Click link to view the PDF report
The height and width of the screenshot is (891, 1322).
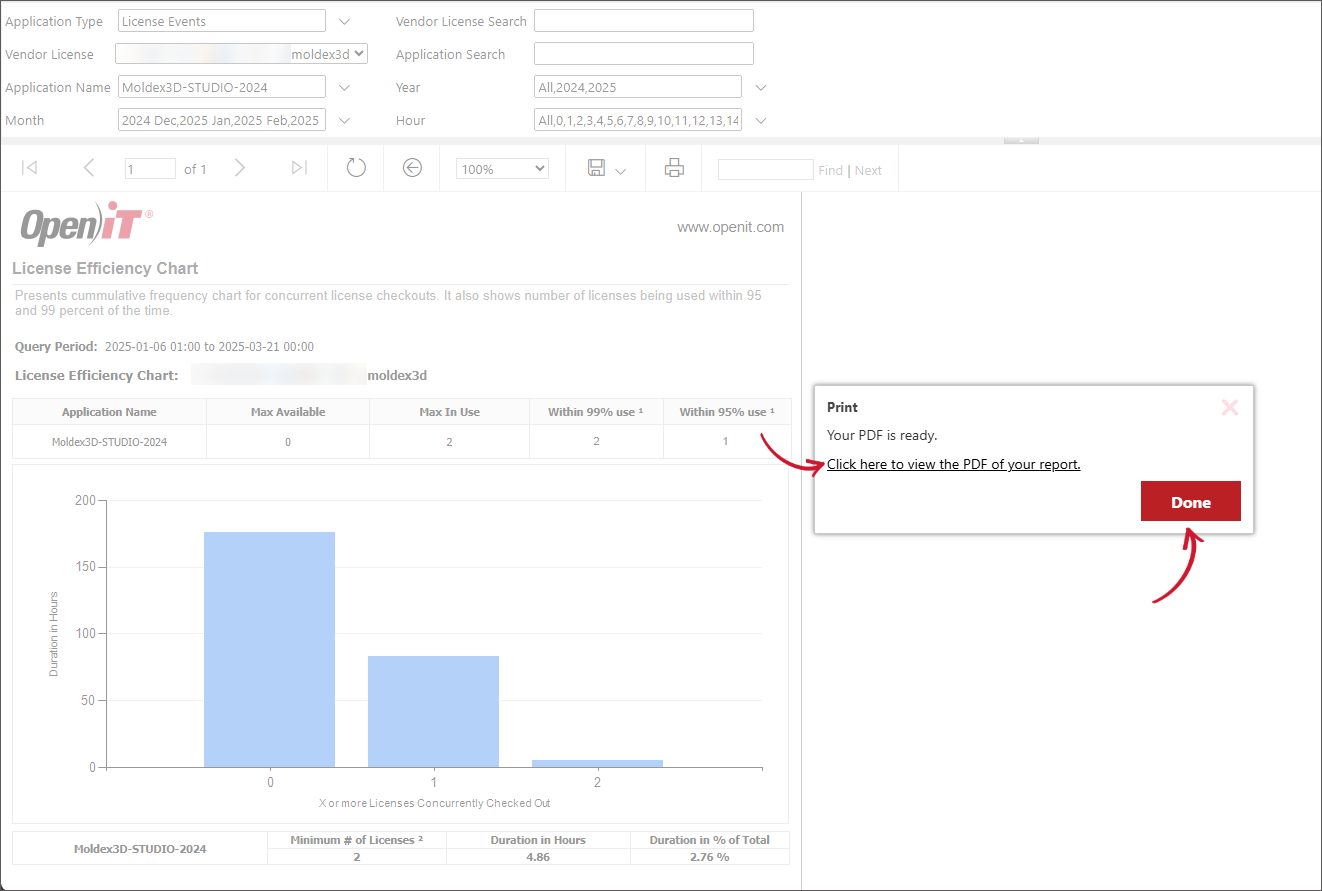point(953,464)
